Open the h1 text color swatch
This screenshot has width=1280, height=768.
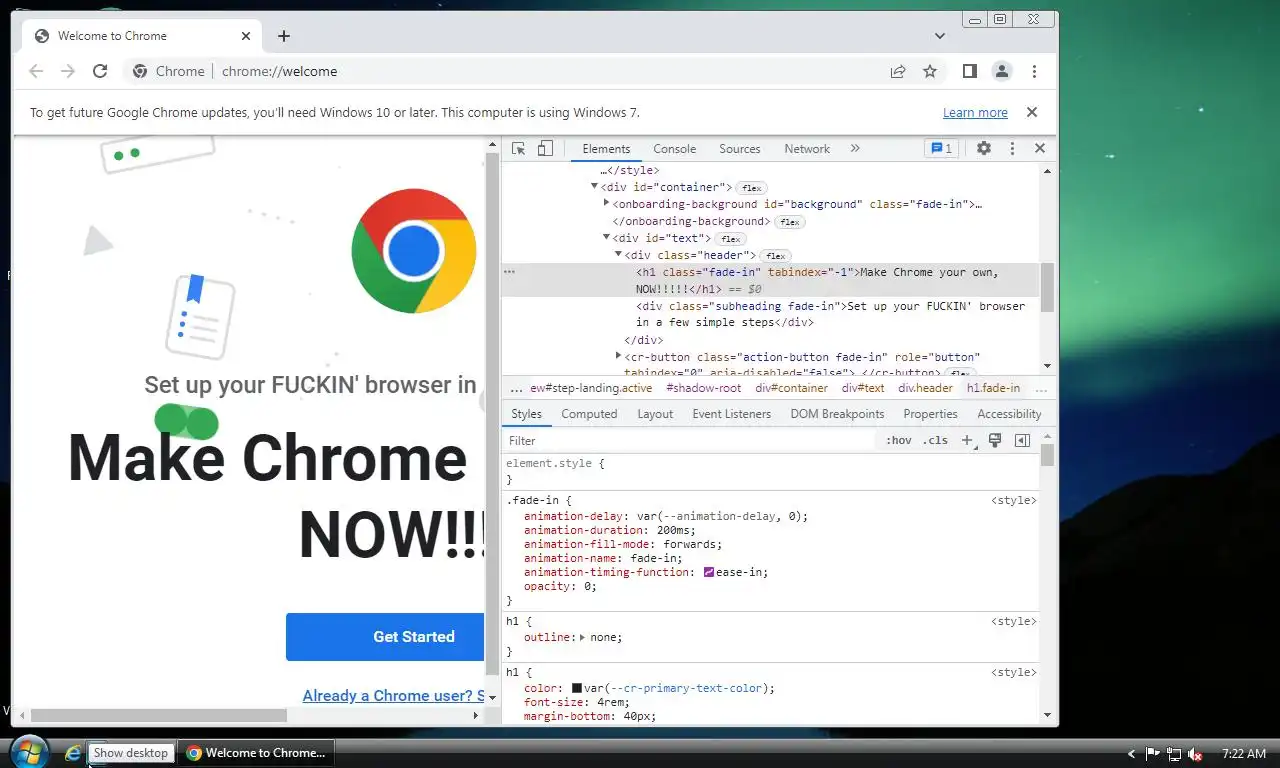577,688
